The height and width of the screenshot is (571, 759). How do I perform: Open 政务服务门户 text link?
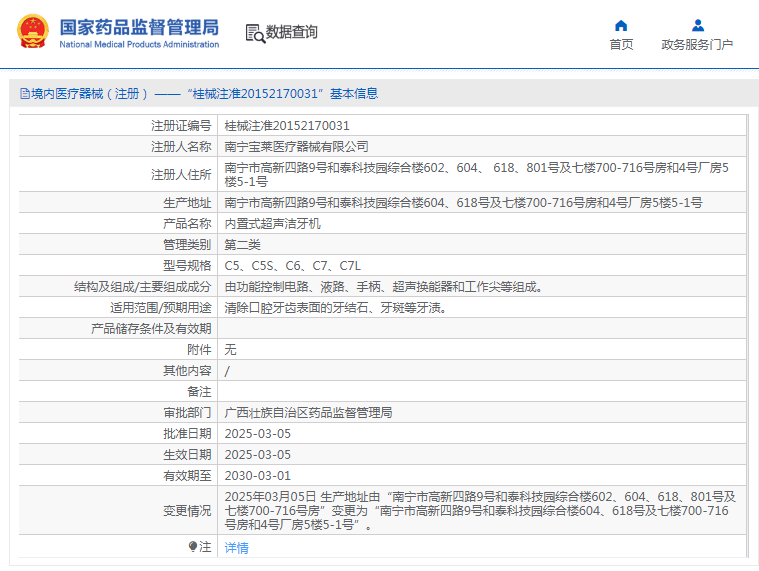(x=697, y=45)
